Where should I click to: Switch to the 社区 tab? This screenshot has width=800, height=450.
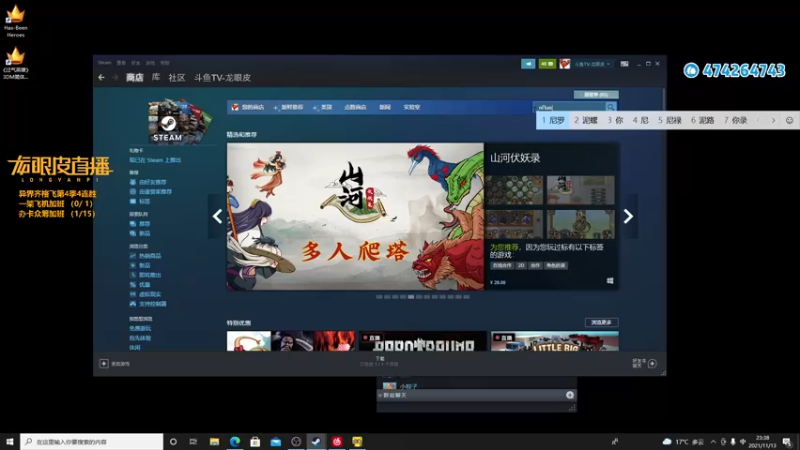pyautogui.click(x=177, y=78)
